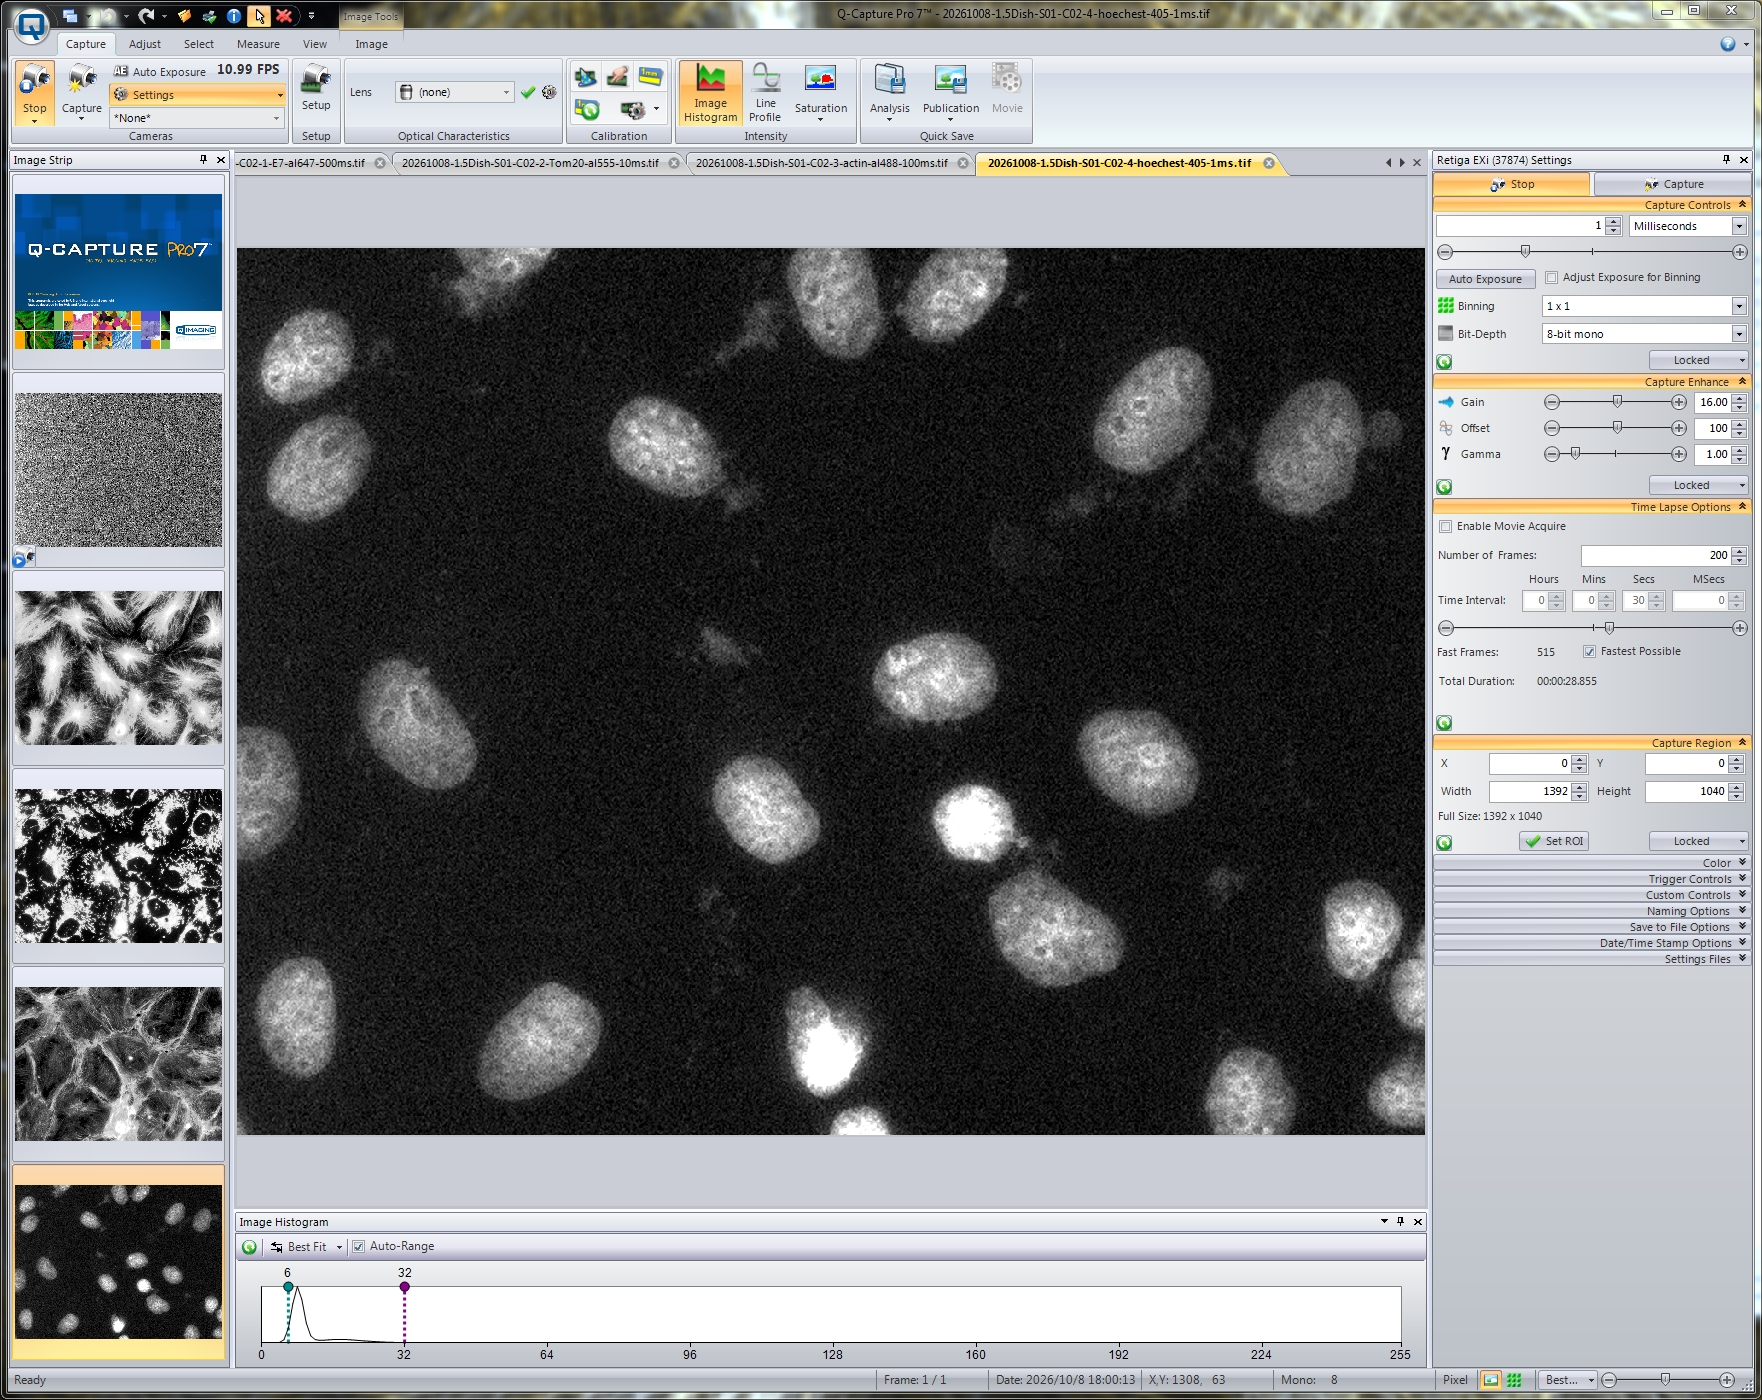The height and width of the screenshot is (1400, 1762).
Task: Click the help icon at top right
Action: 1727,44
